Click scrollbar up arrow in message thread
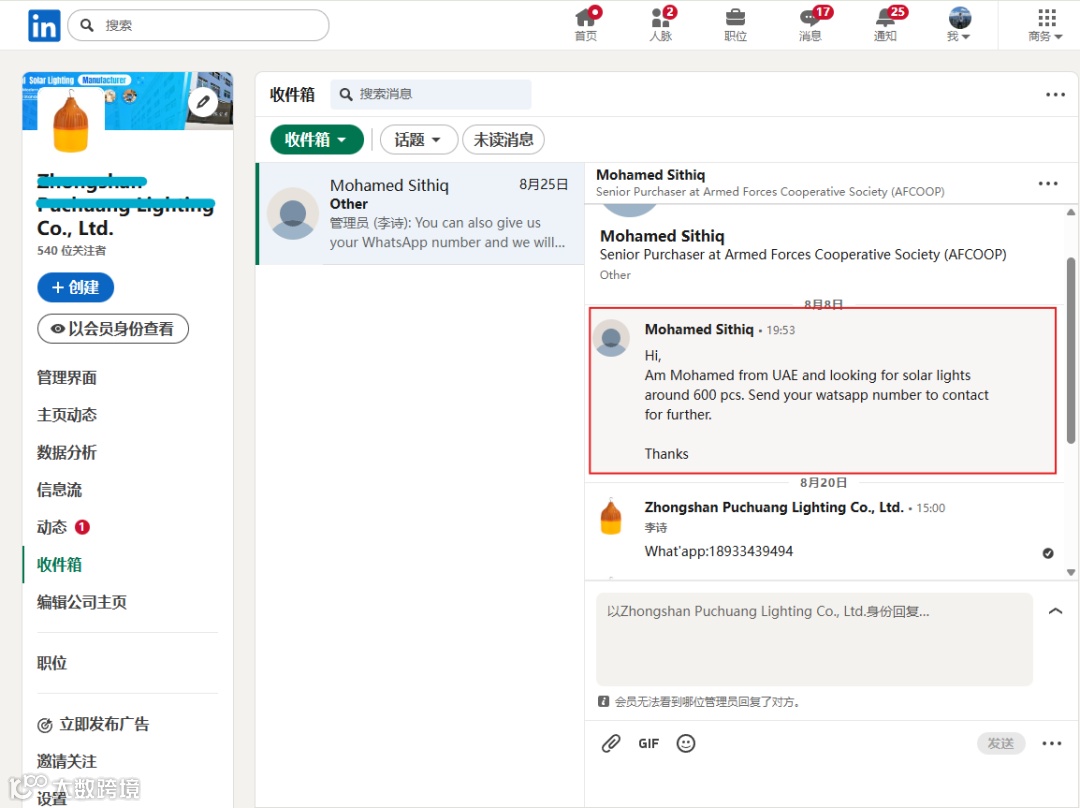 1071,212
